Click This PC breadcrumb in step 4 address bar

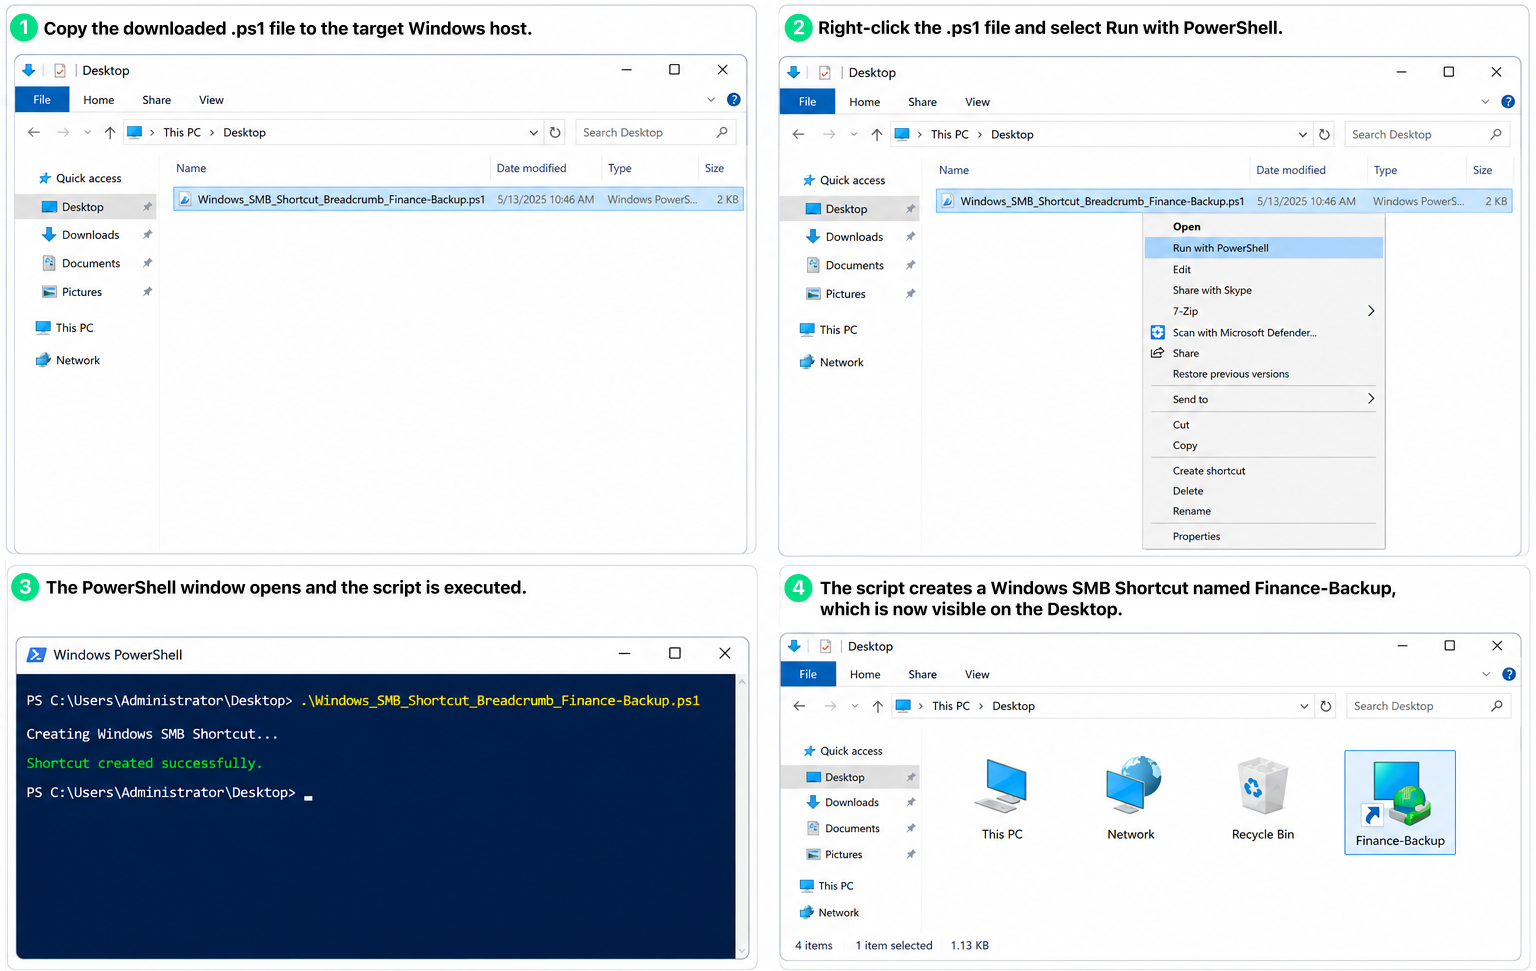point(950,706)
